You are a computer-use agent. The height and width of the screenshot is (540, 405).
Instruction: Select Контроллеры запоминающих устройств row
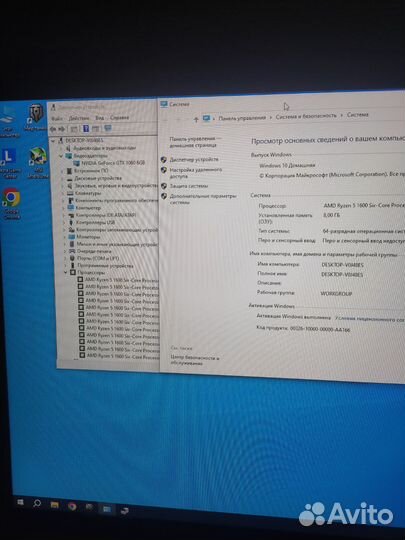pyautogui.click(x=113, y=230)
